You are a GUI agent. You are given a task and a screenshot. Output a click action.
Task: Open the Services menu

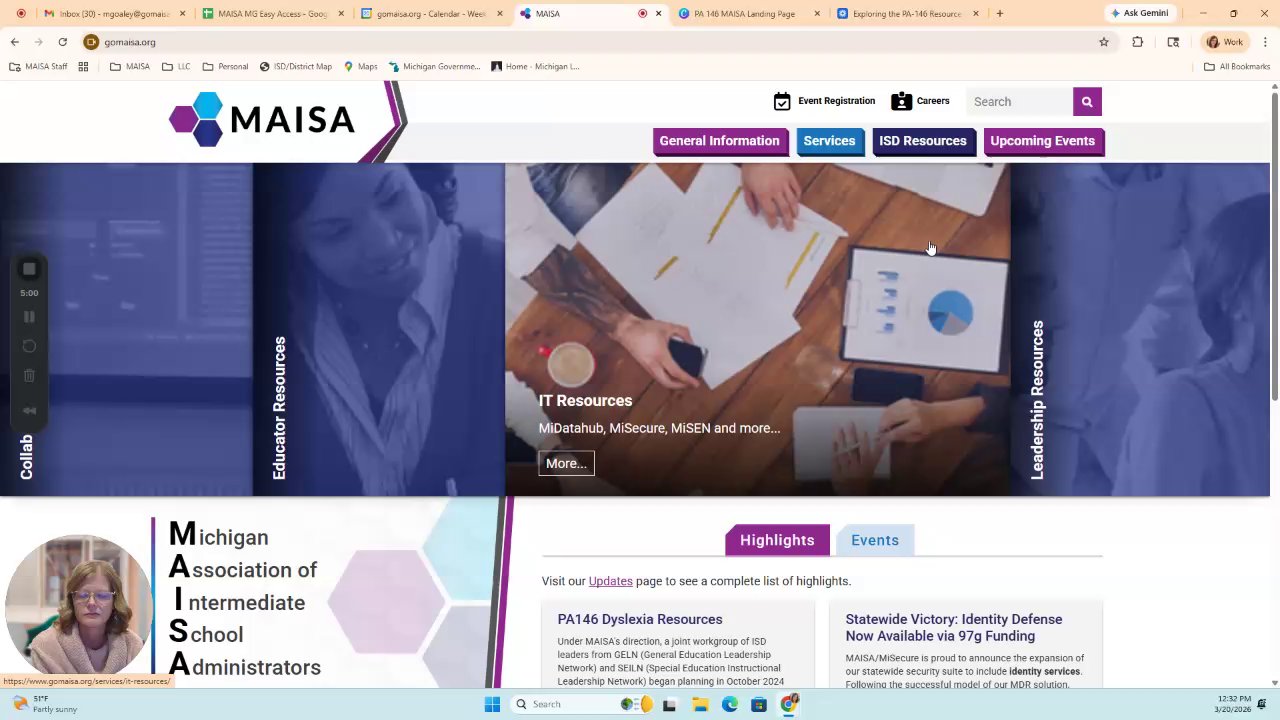(x=829, y=141)
